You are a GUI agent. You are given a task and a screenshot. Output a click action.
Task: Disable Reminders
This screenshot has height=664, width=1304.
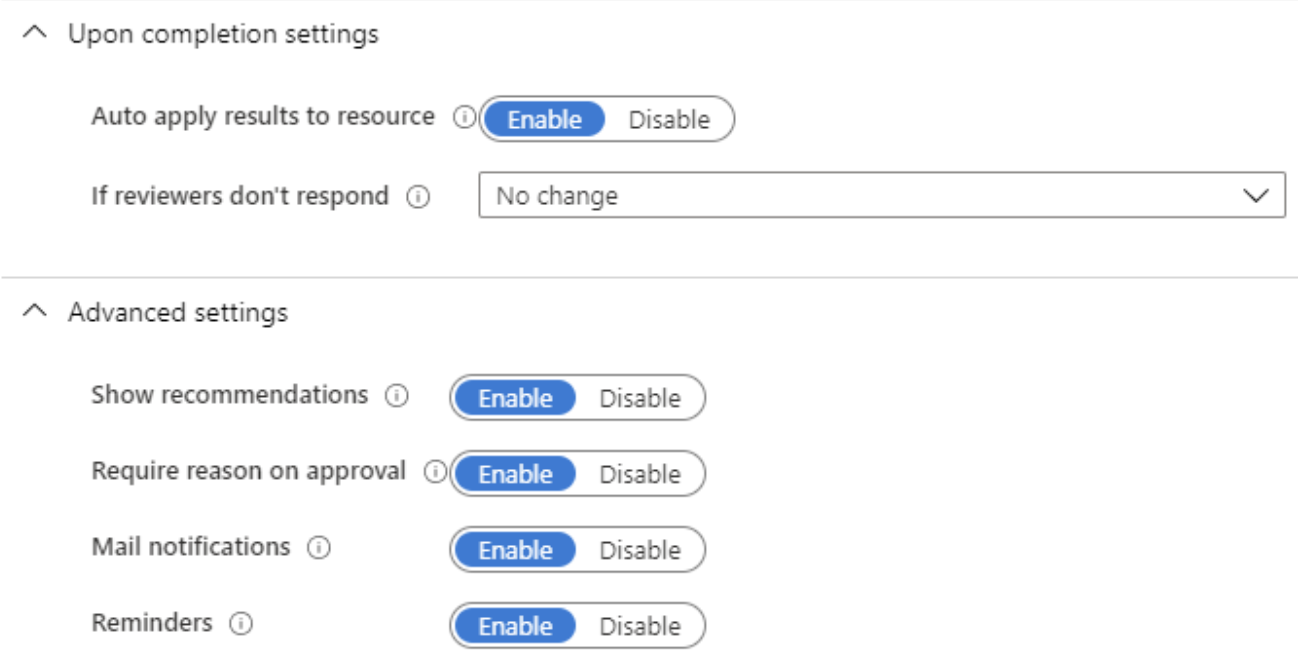pyautogui.click(x=640, y=626)
